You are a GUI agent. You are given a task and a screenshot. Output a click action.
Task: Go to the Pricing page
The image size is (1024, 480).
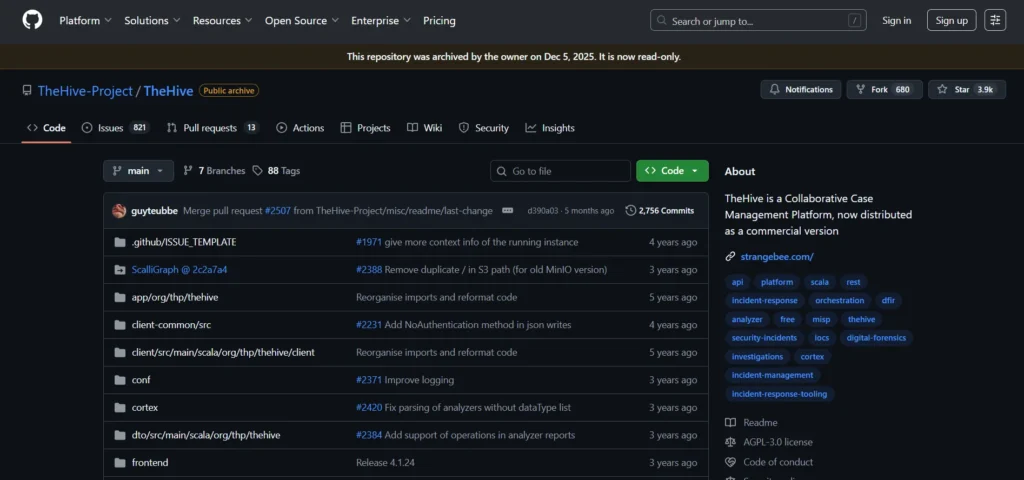pos(440,20)
